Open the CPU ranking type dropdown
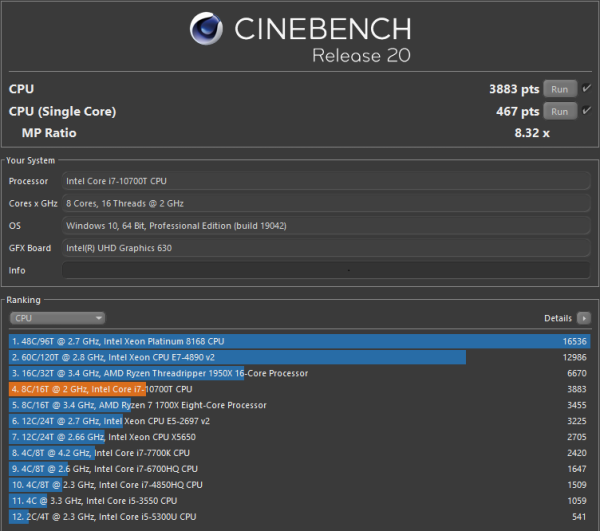Screen dimensions: 600x531 point(57,318)
